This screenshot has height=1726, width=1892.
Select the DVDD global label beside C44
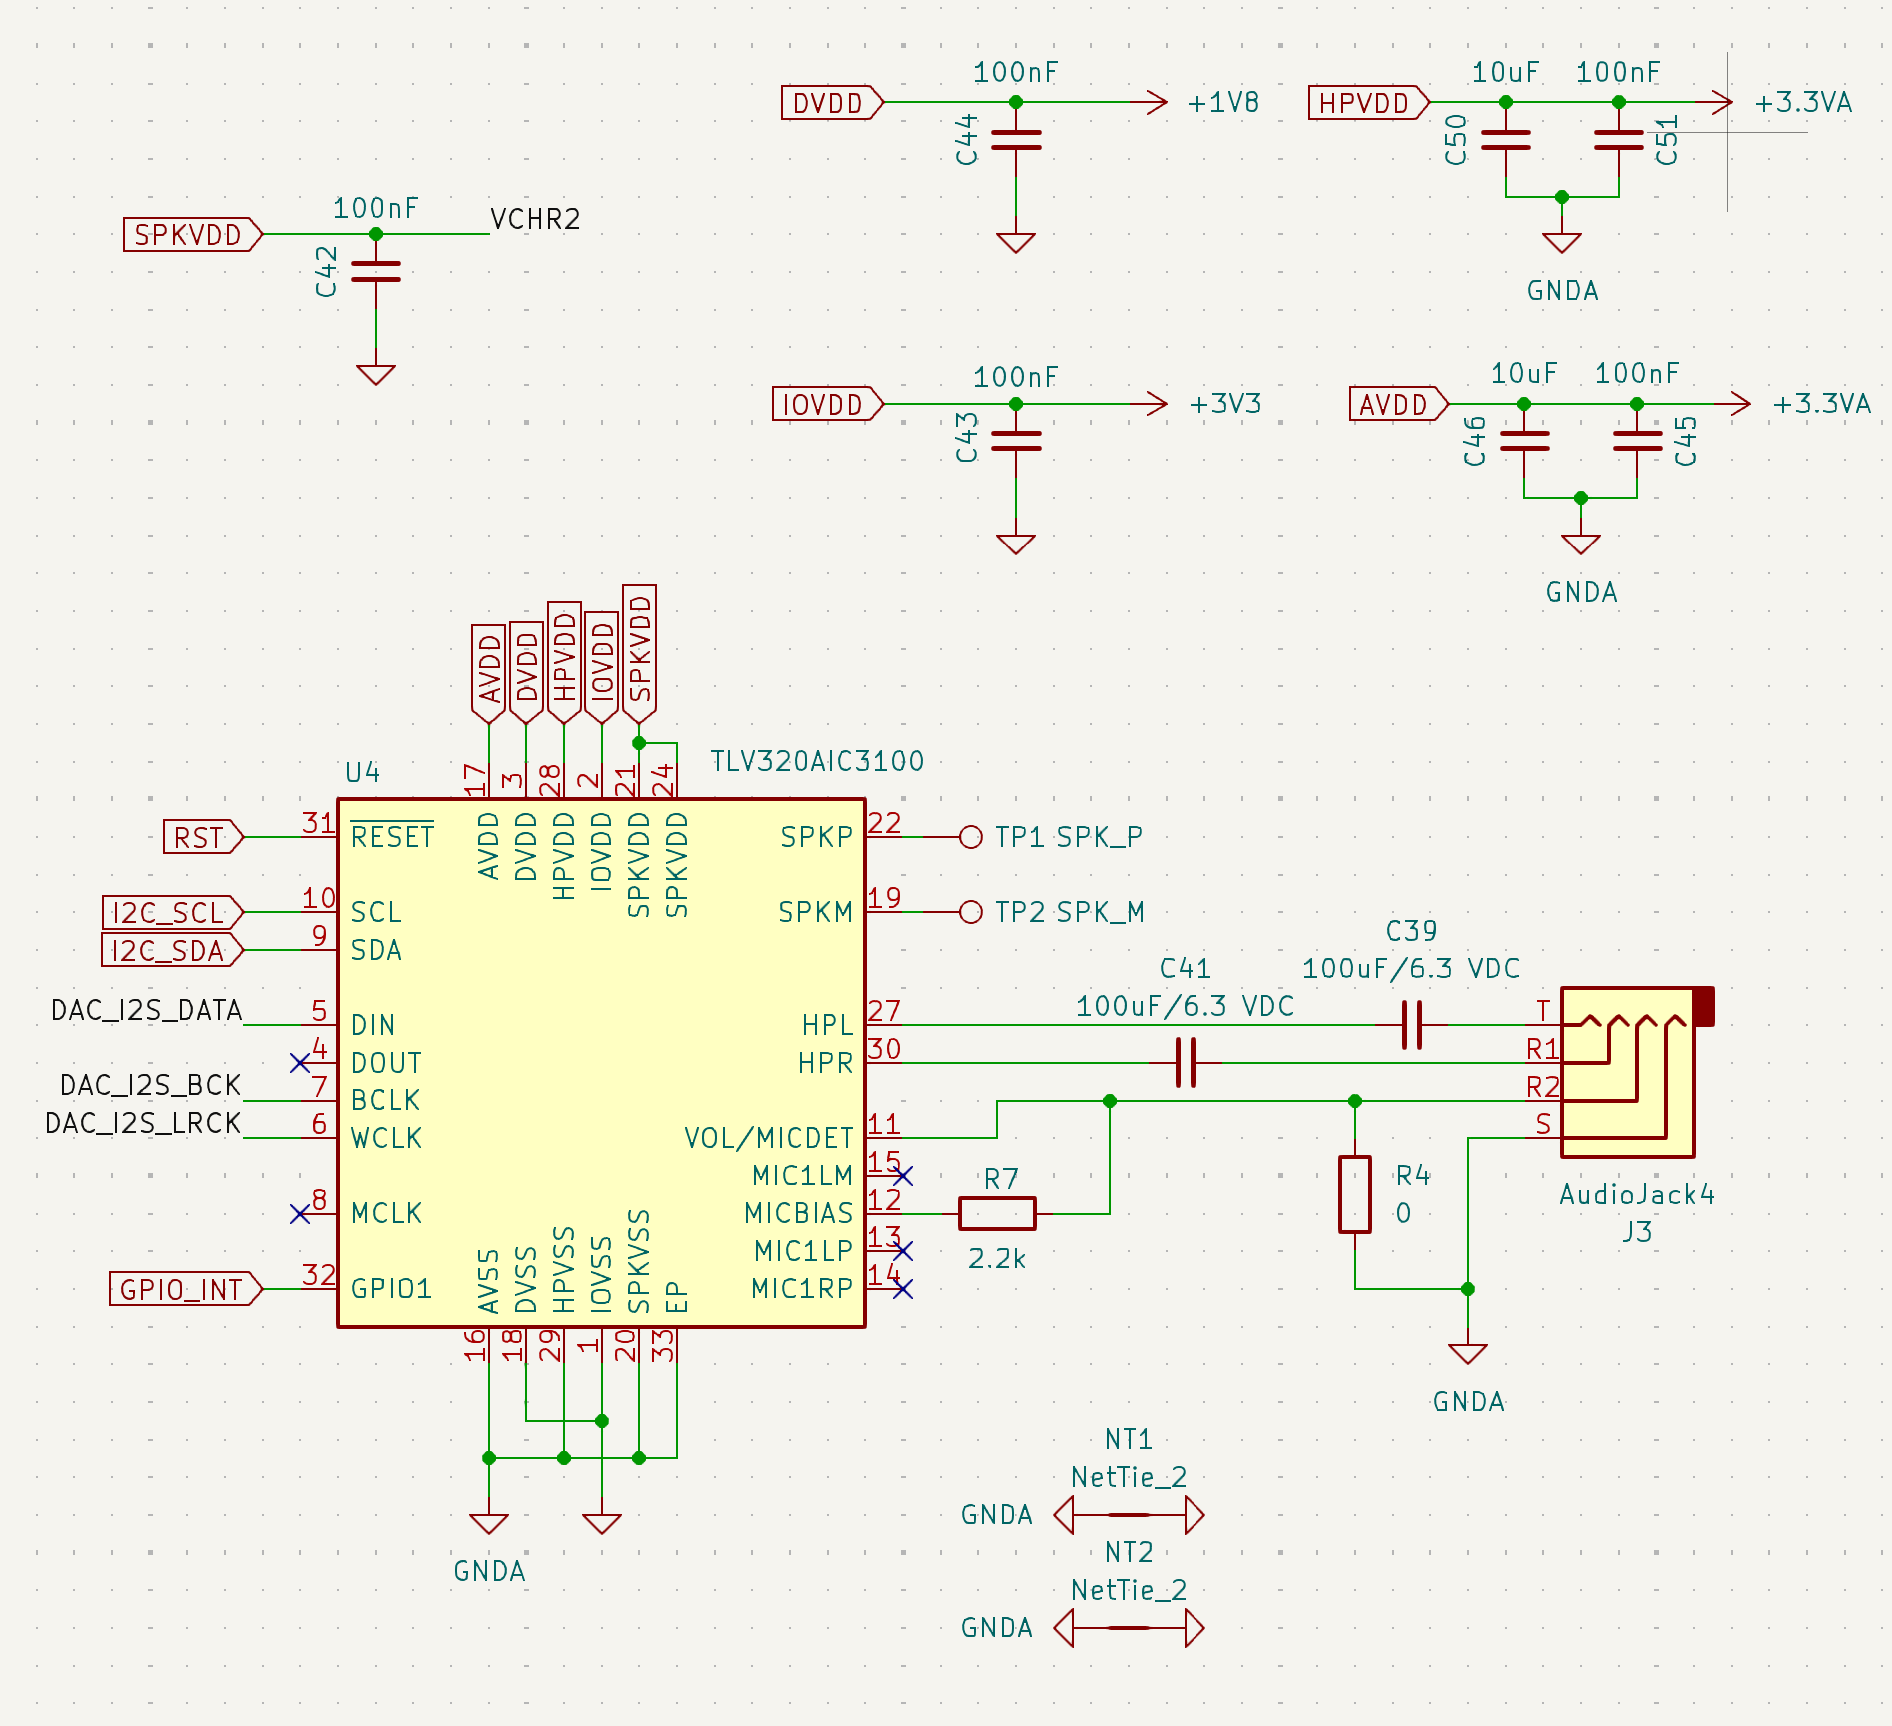[833, 103]
